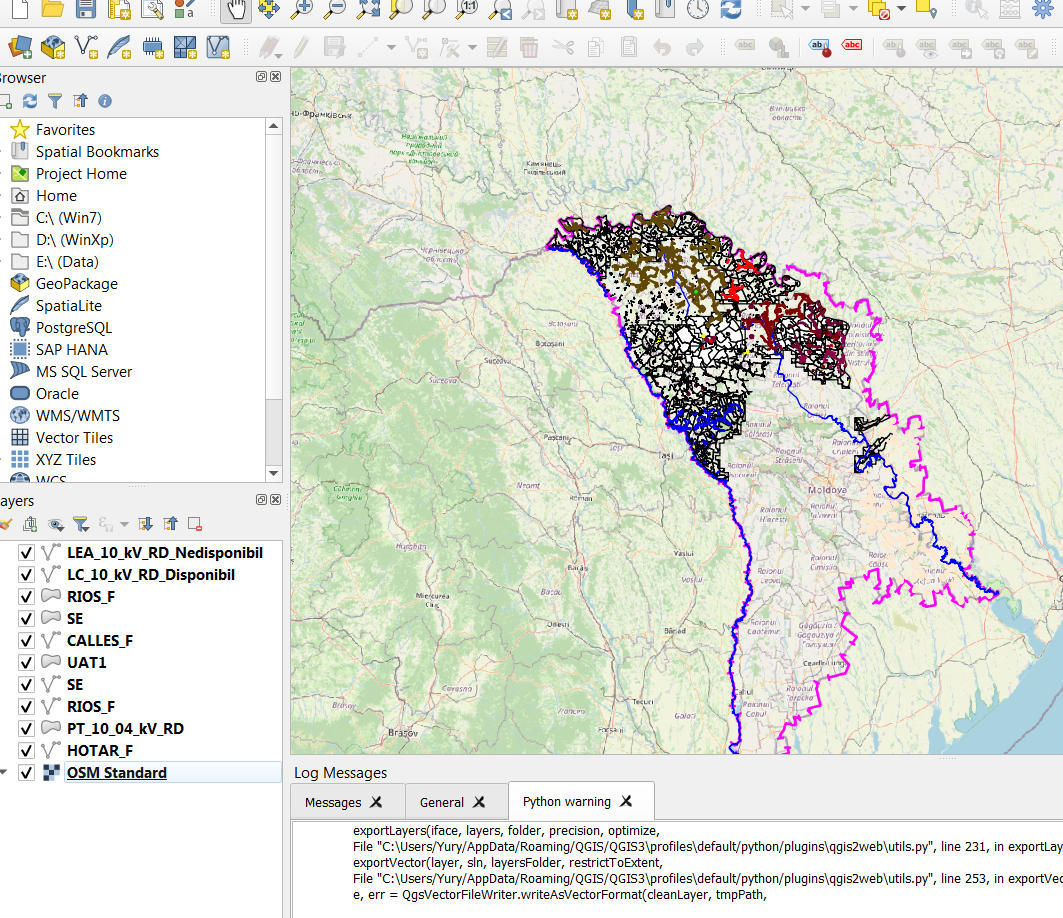Close the Python warning tab

pos(627,801)
